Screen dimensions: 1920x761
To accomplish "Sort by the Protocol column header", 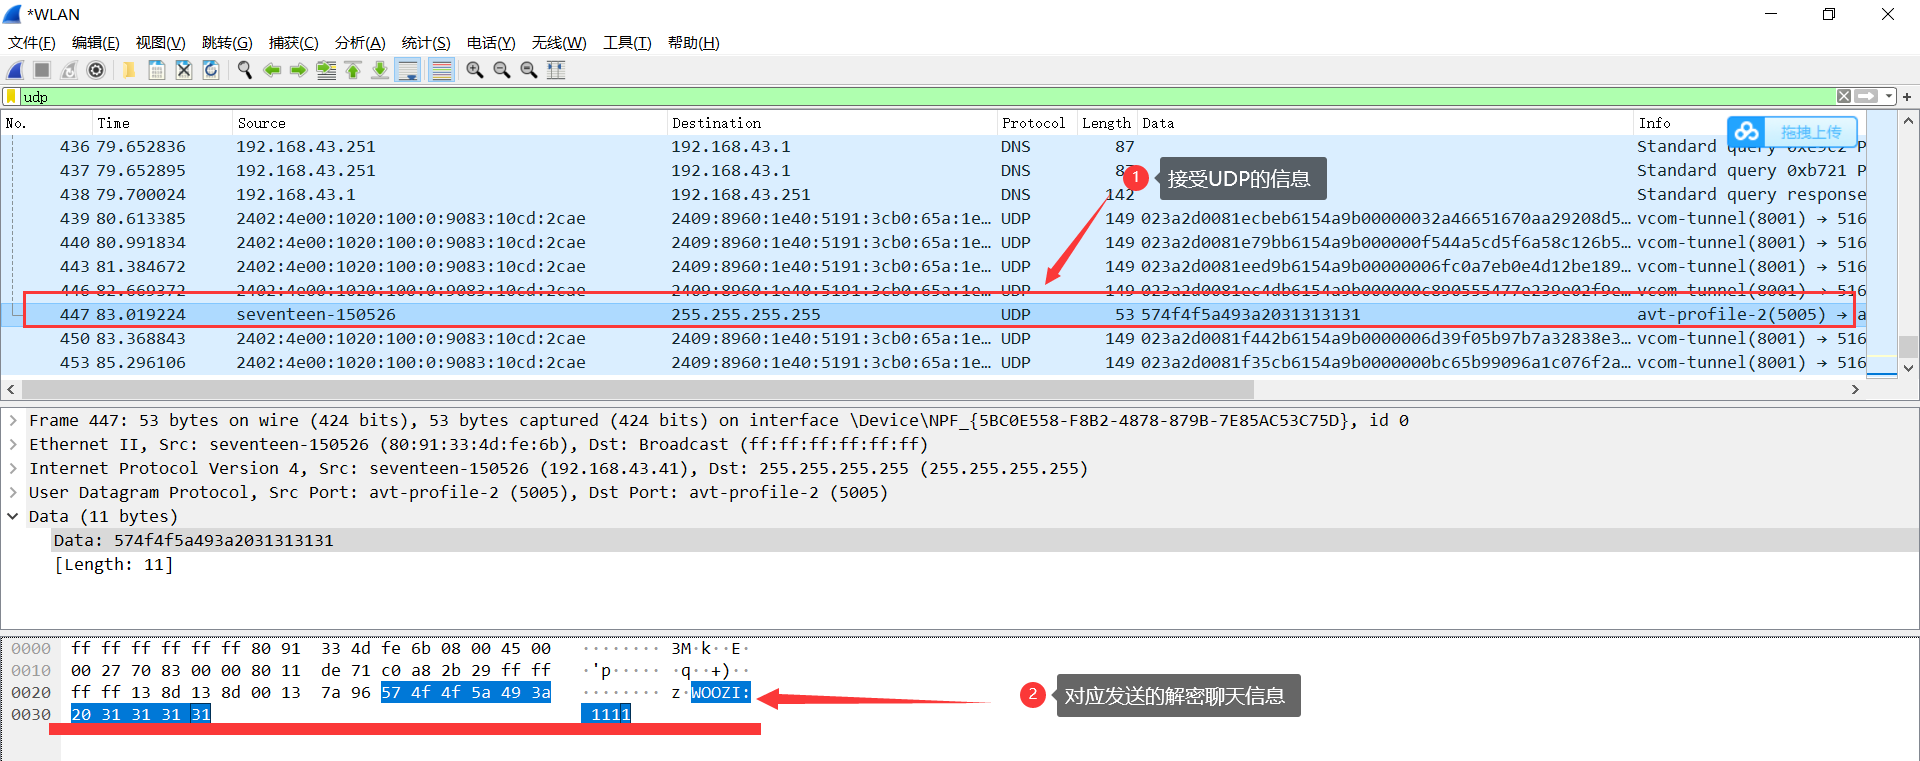I will (x=1037, y=123).
